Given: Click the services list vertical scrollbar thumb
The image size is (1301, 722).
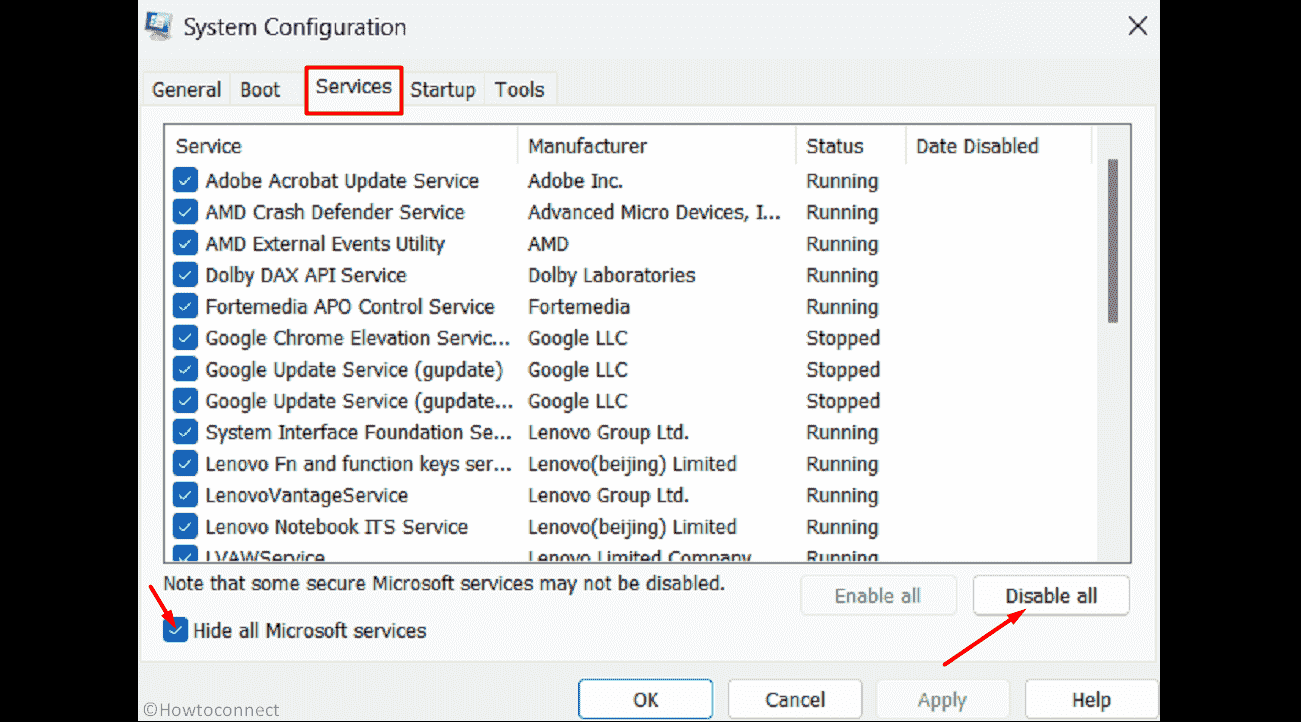Looking at the screenshot, I should (1113, 241).
